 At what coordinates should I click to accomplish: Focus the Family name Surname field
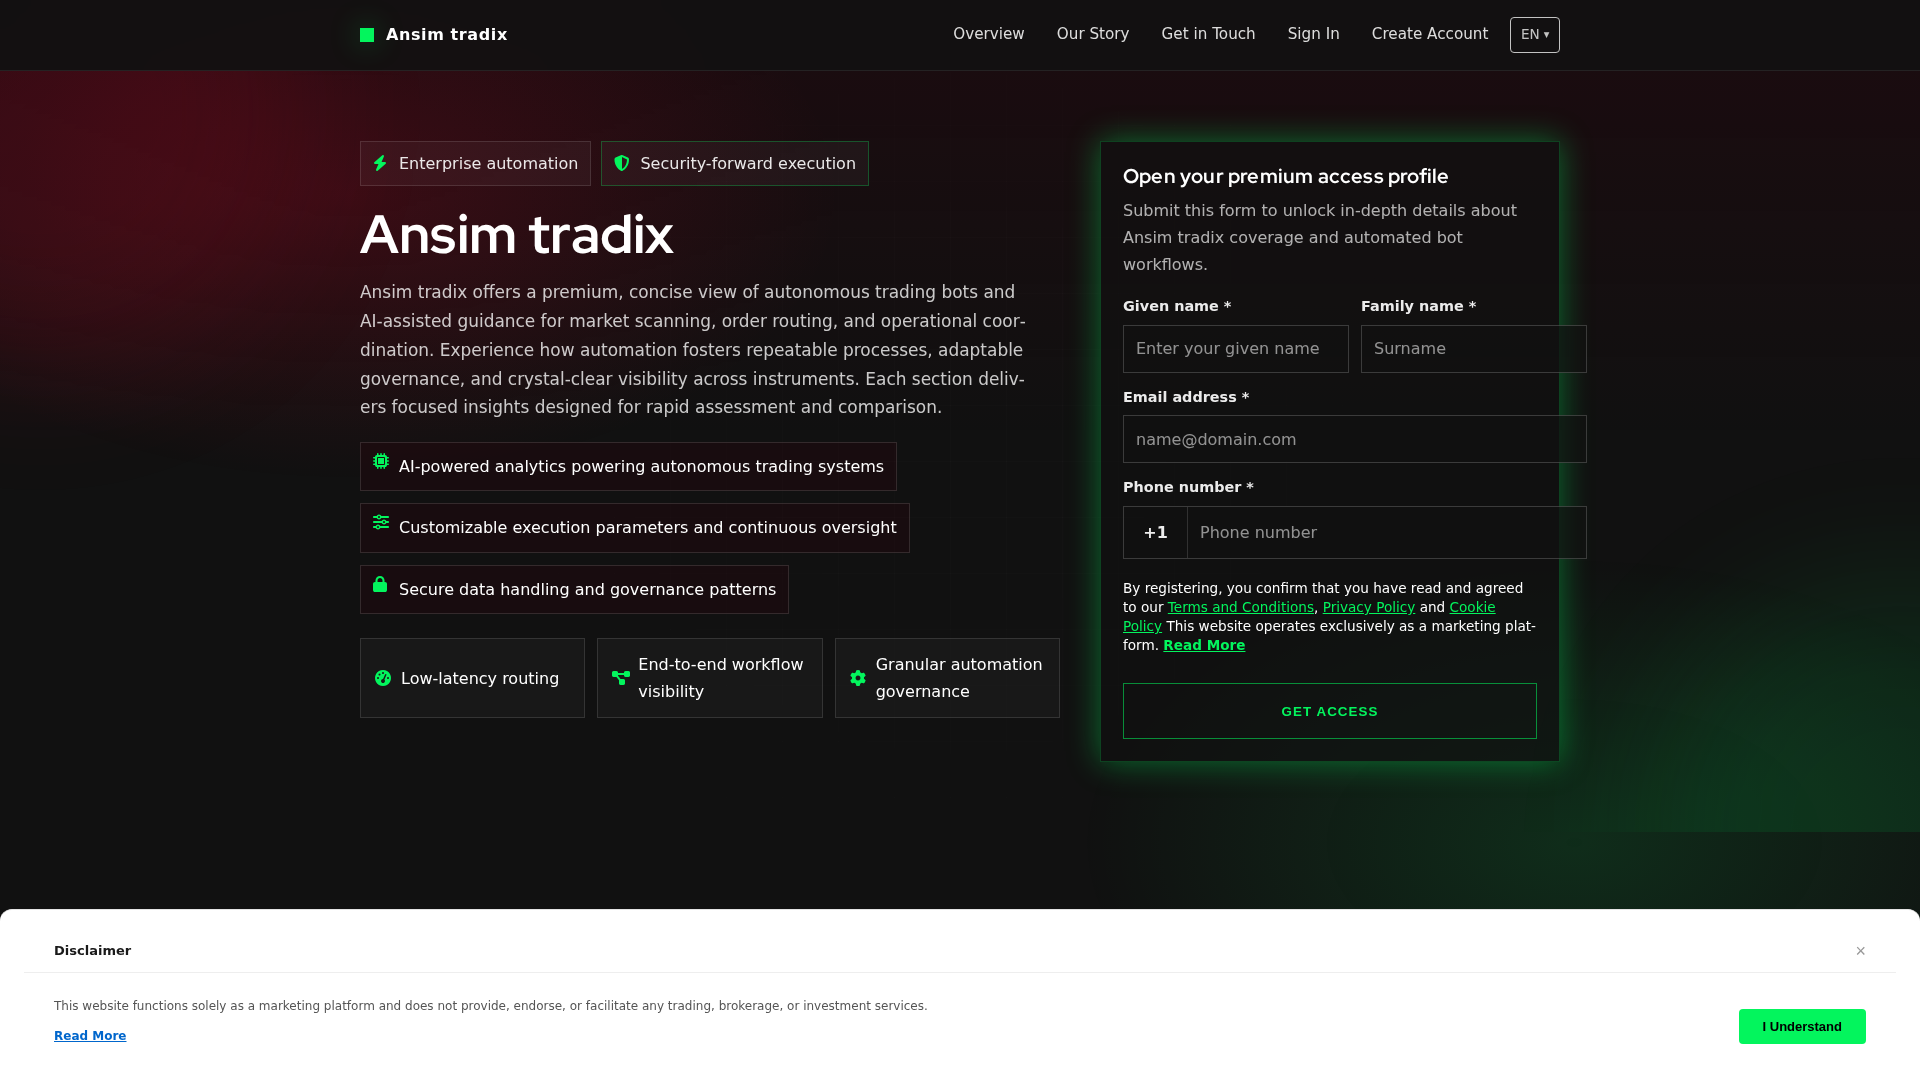pyautogui.click(x=1474, y=349)
